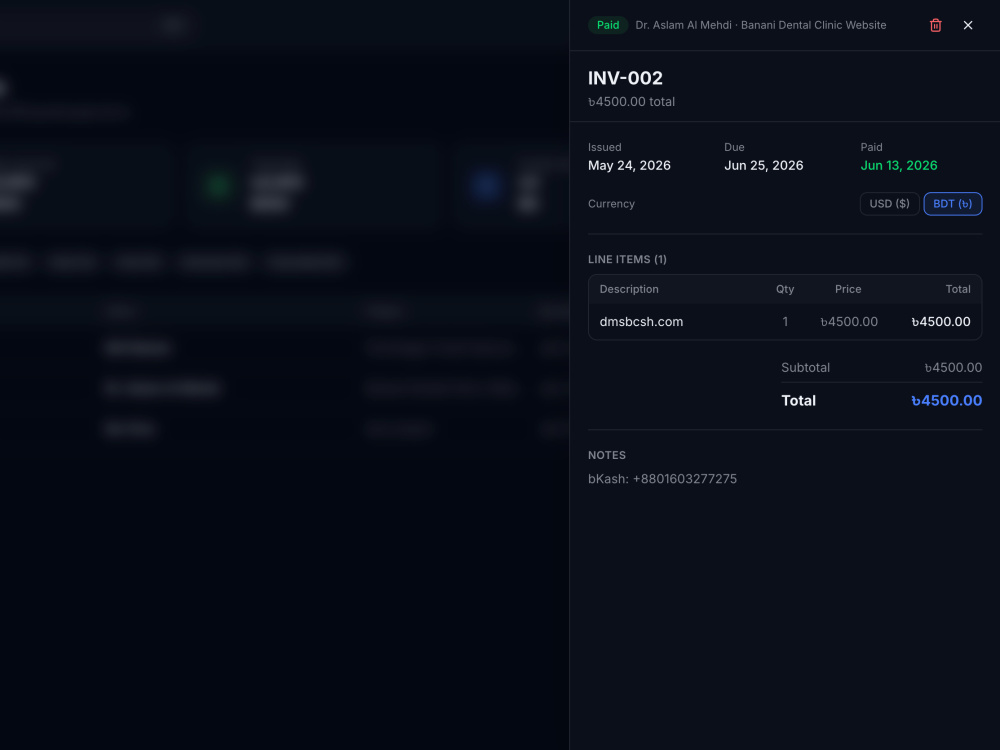Screen dimensions: 1000x750
Task: Click the line item total ৳4500.00
Action: pyautogui.click(x=941, y=321)
